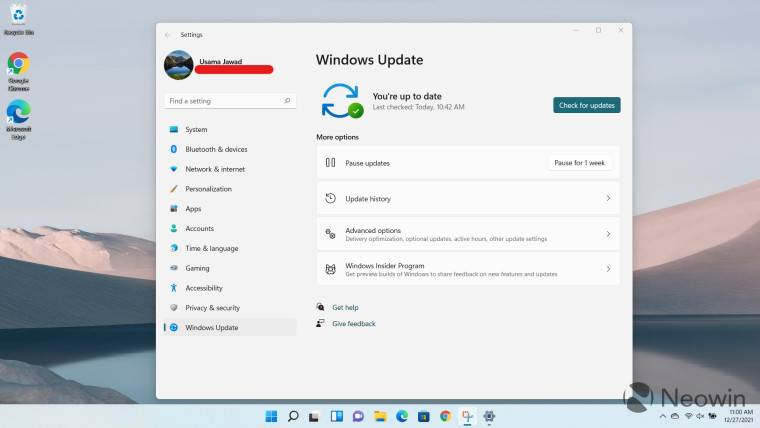Click Pause for 1 week button

(579, 163)
